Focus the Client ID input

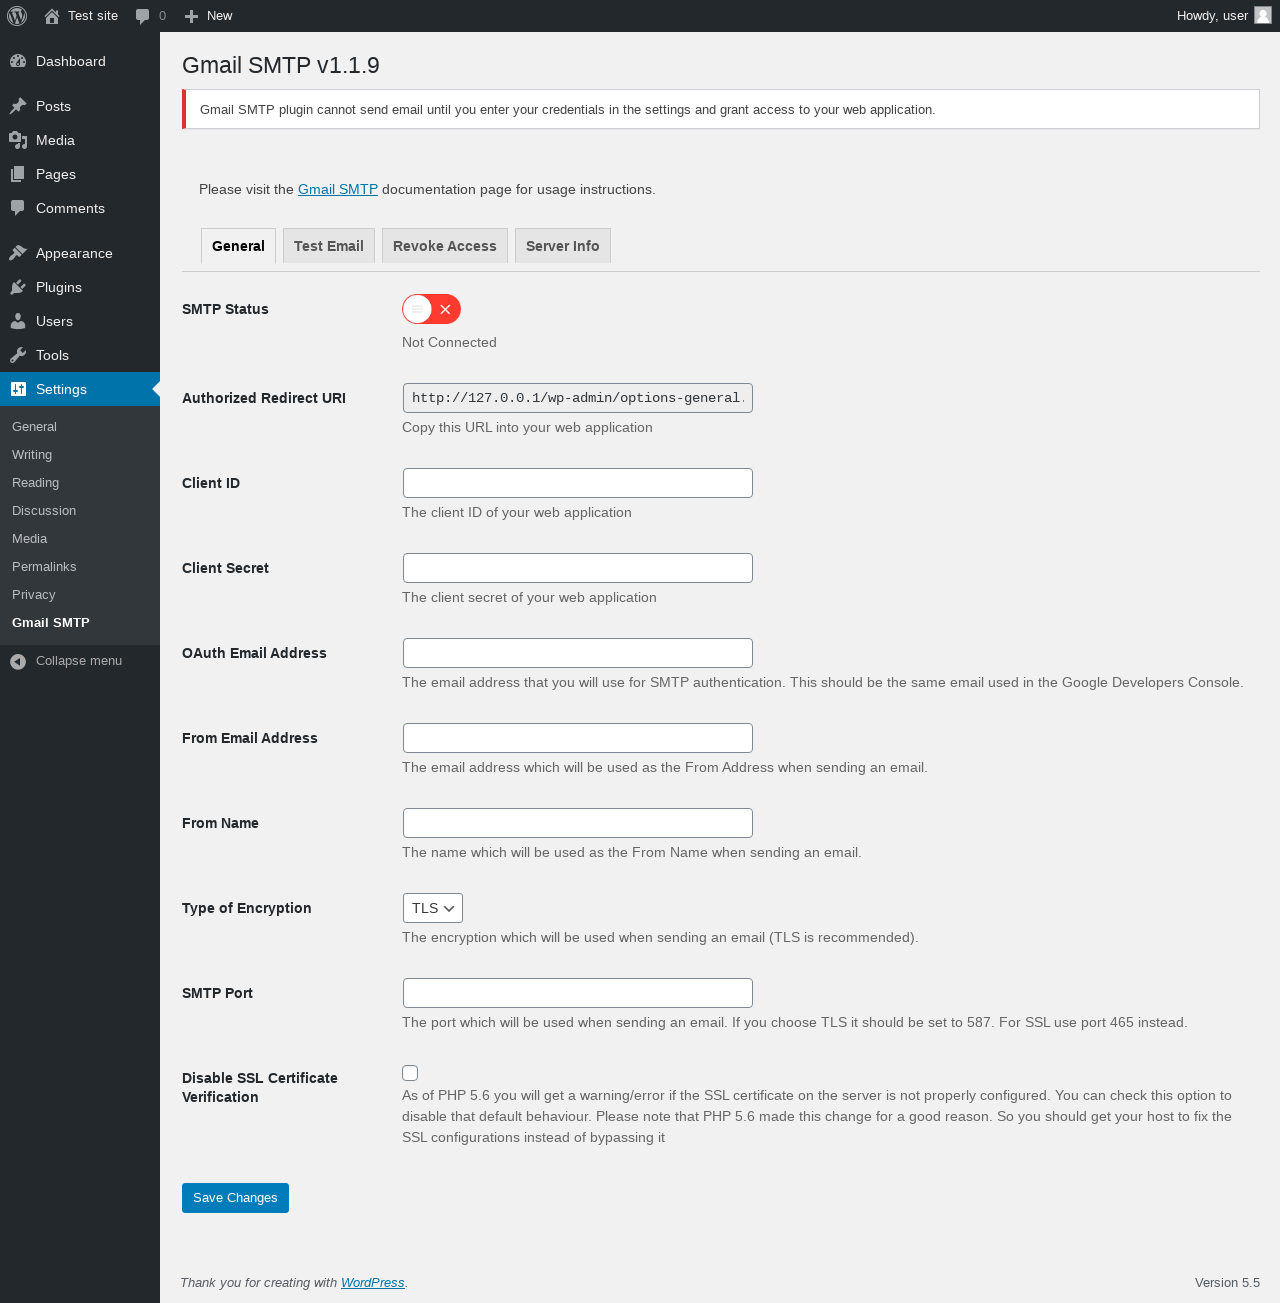(578, 483)
